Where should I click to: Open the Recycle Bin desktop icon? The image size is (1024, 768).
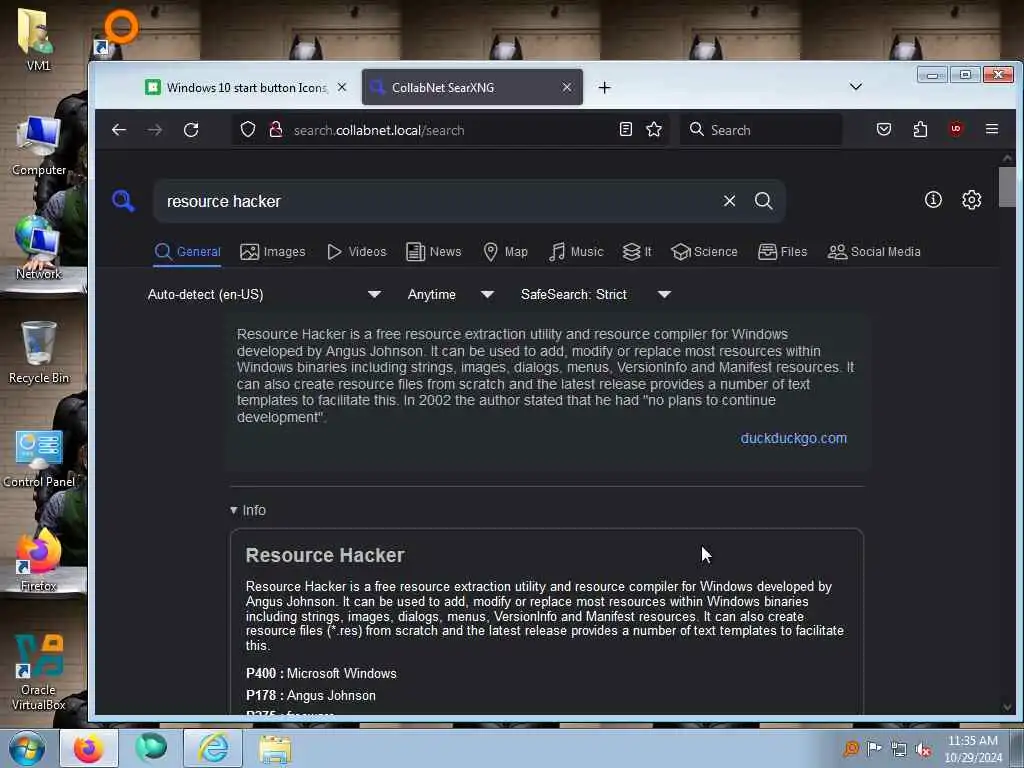click(39, 352)
